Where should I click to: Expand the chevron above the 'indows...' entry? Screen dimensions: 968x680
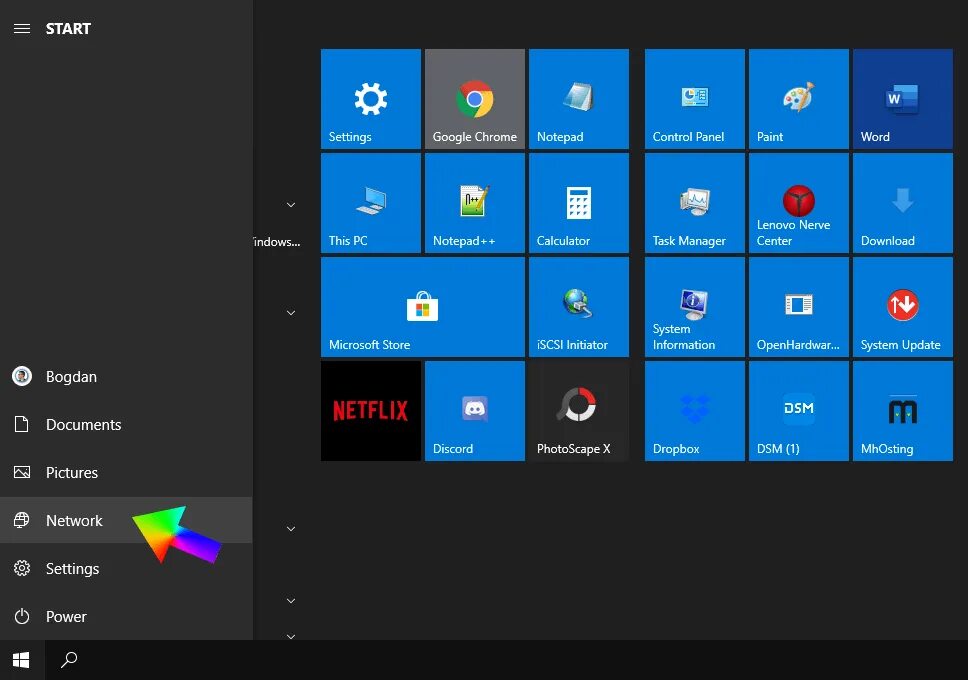coord(291,204)
